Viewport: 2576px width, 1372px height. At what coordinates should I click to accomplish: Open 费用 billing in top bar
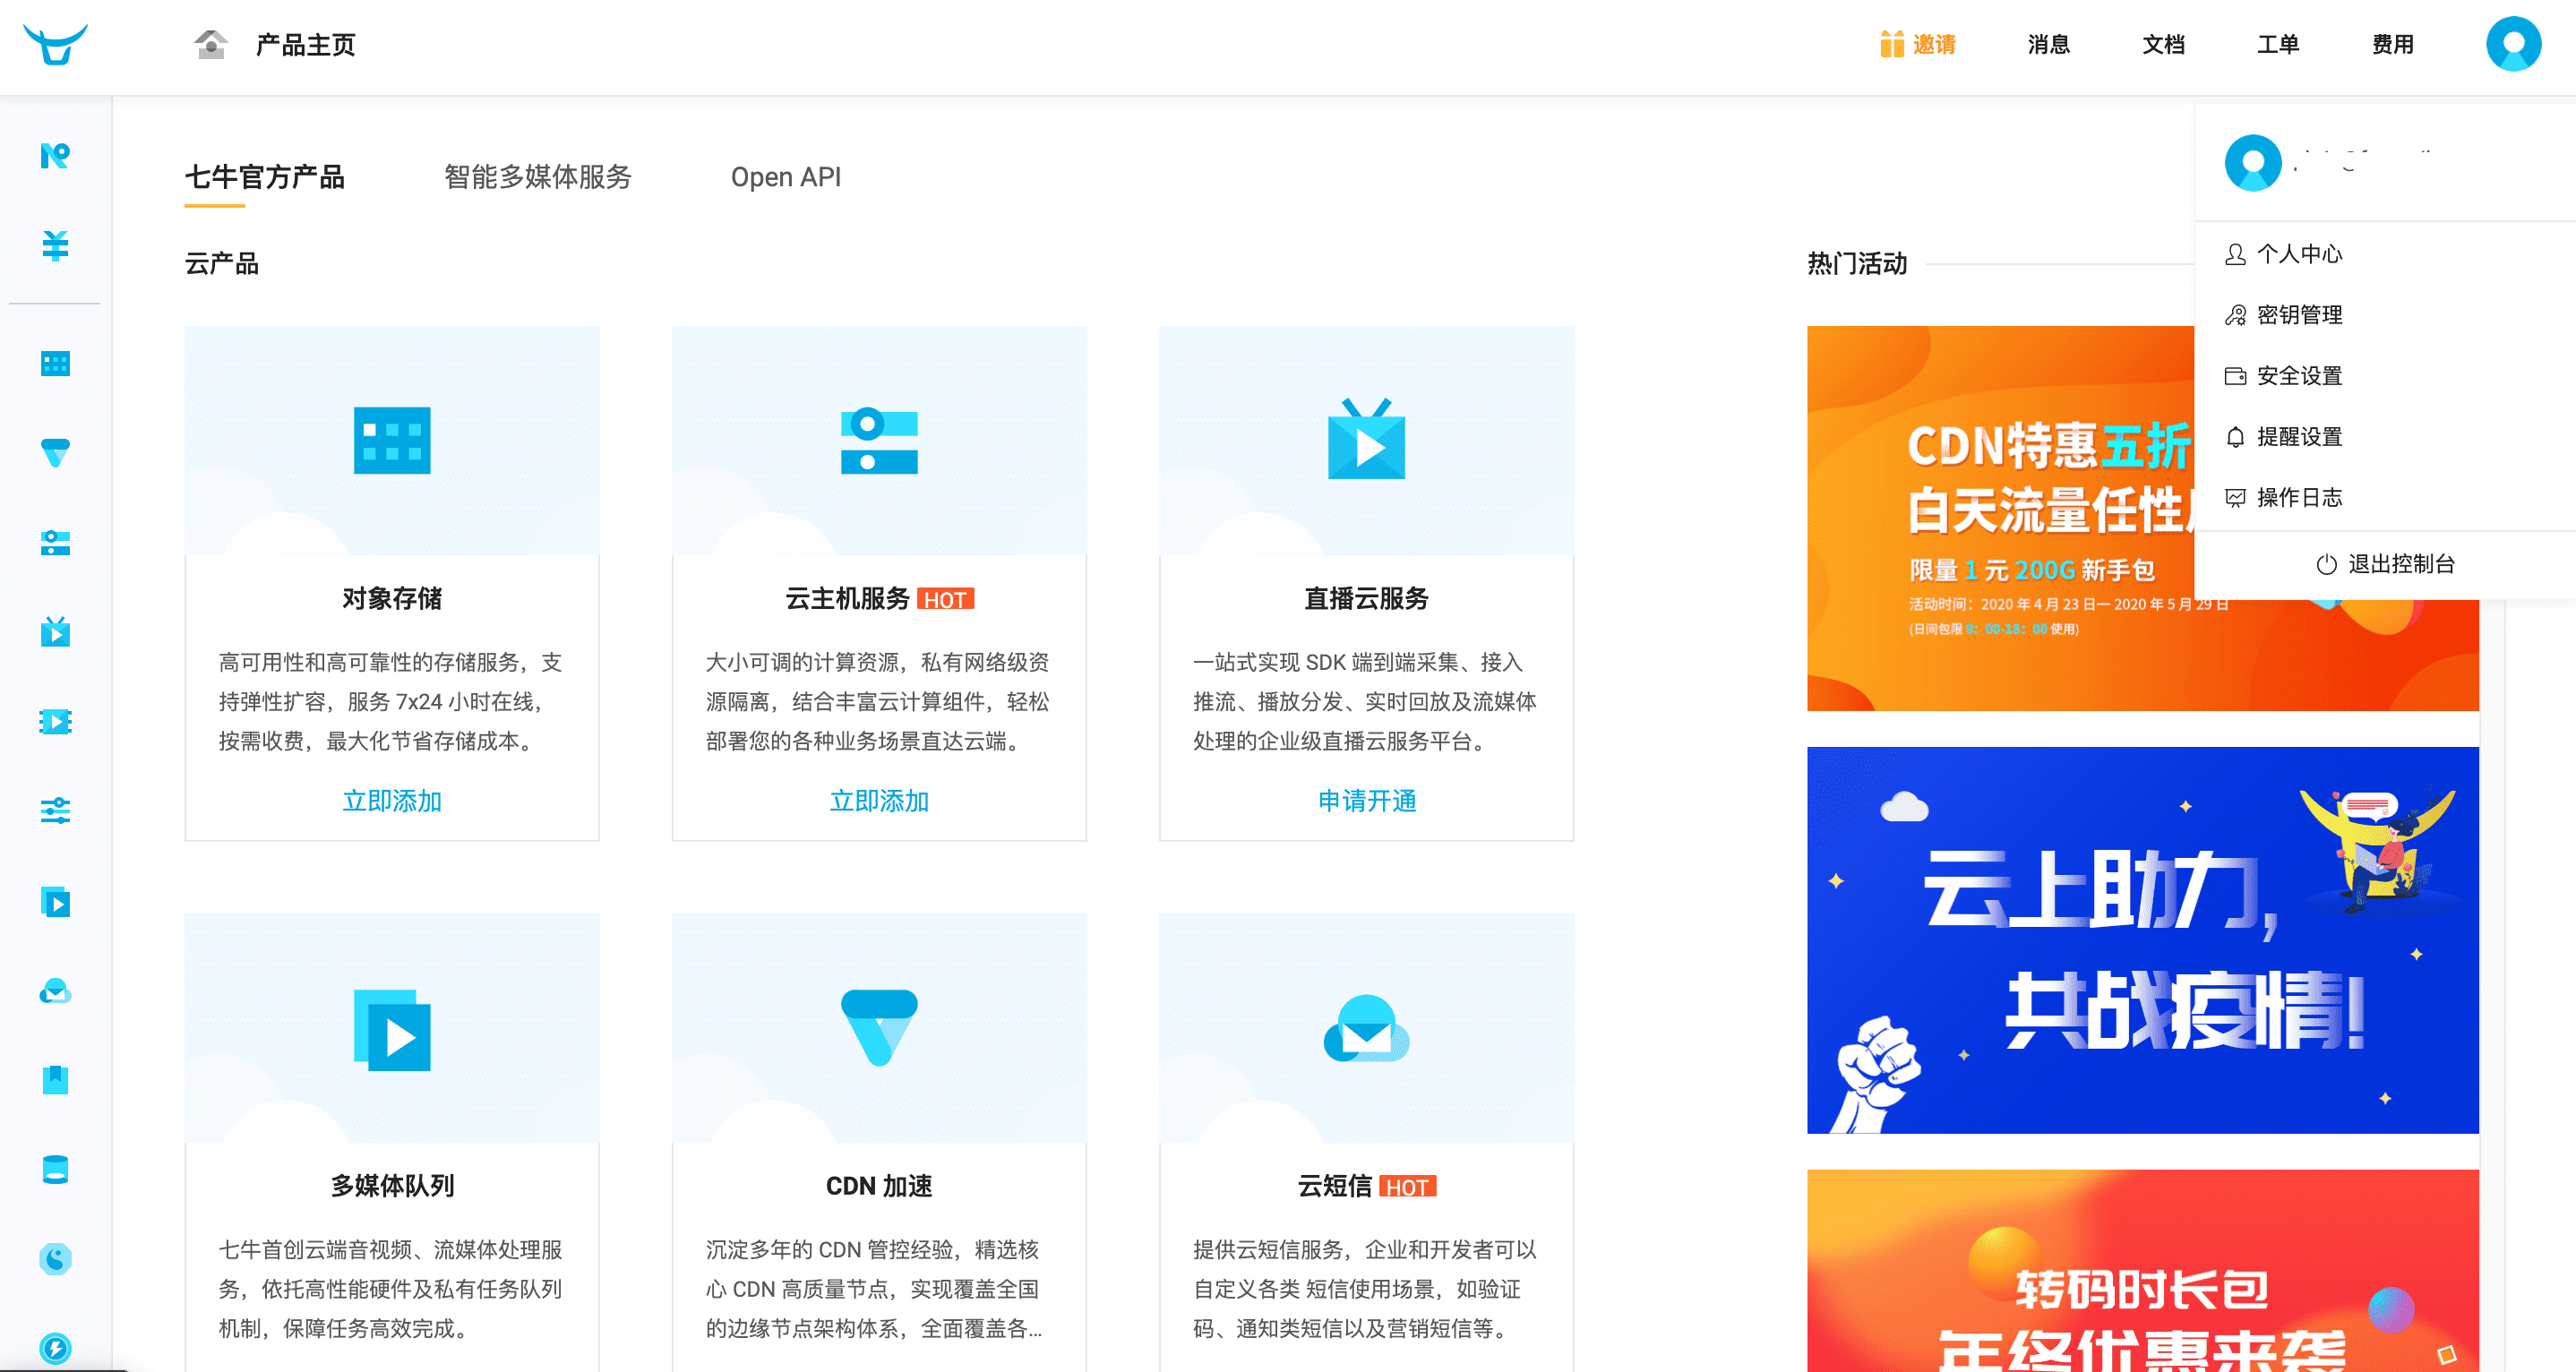[x=2393, y=44]
